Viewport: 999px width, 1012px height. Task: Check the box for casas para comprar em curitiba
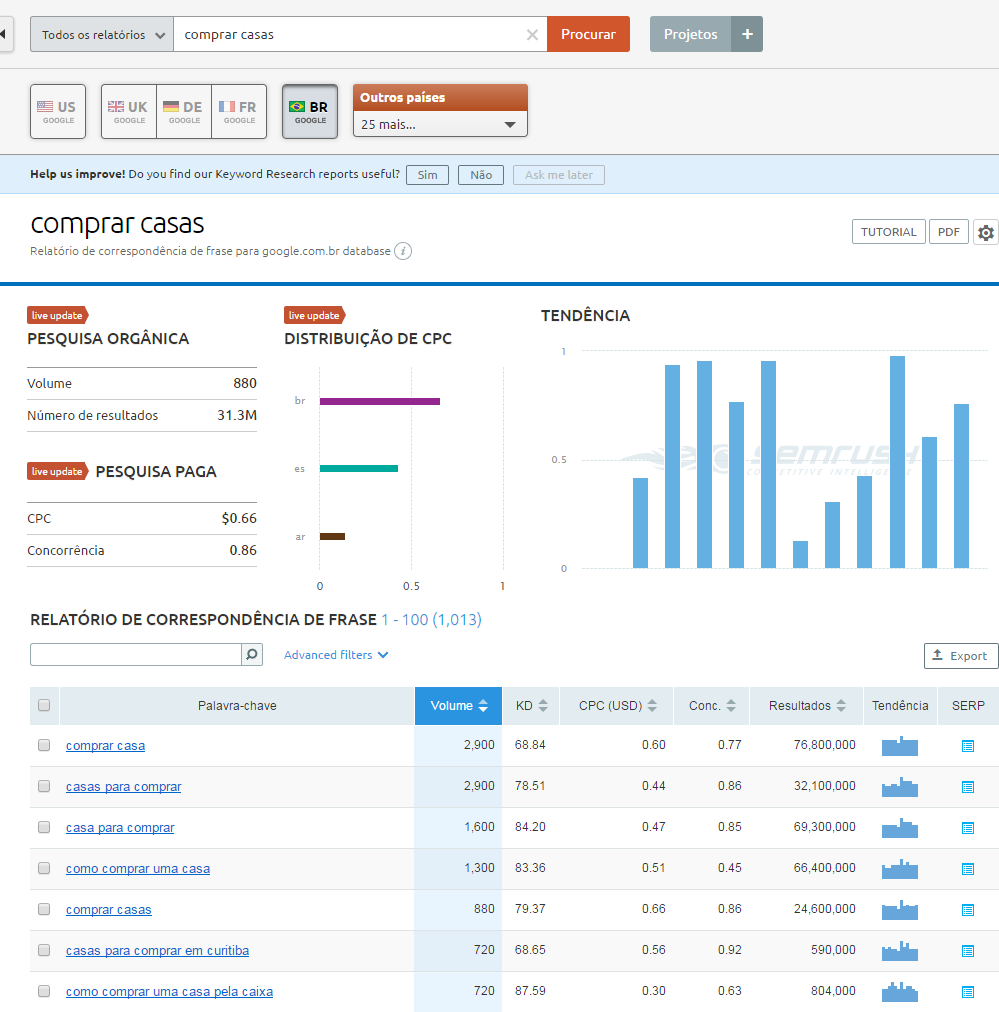(x=44, y=950)
